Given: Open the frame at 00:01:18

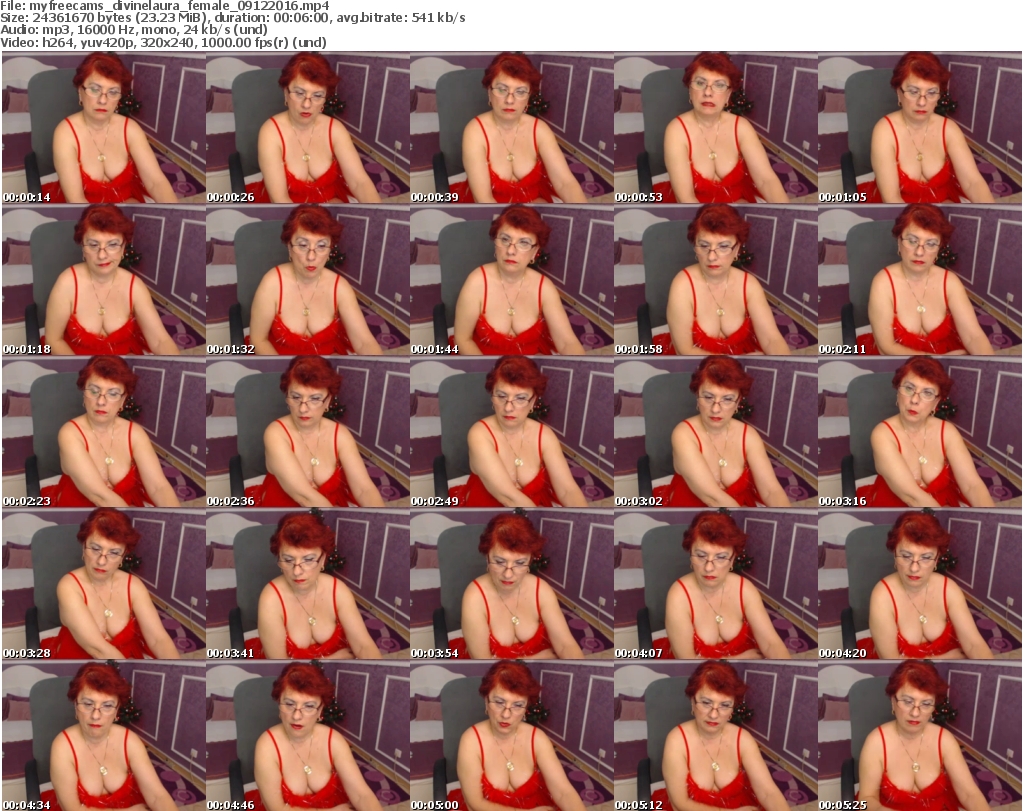Looking at the screenshot, I should (x=104, y=279).
